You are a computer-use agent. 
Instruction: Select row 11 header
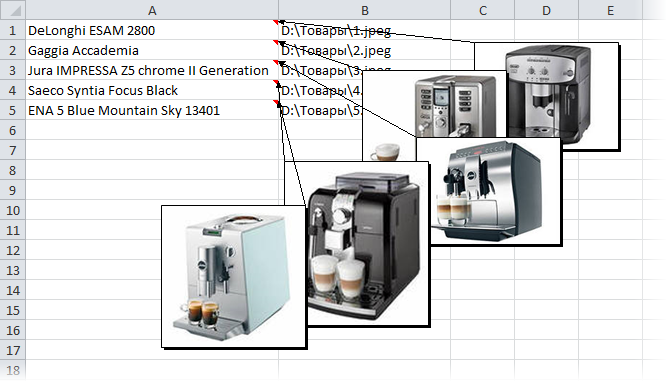13,230
